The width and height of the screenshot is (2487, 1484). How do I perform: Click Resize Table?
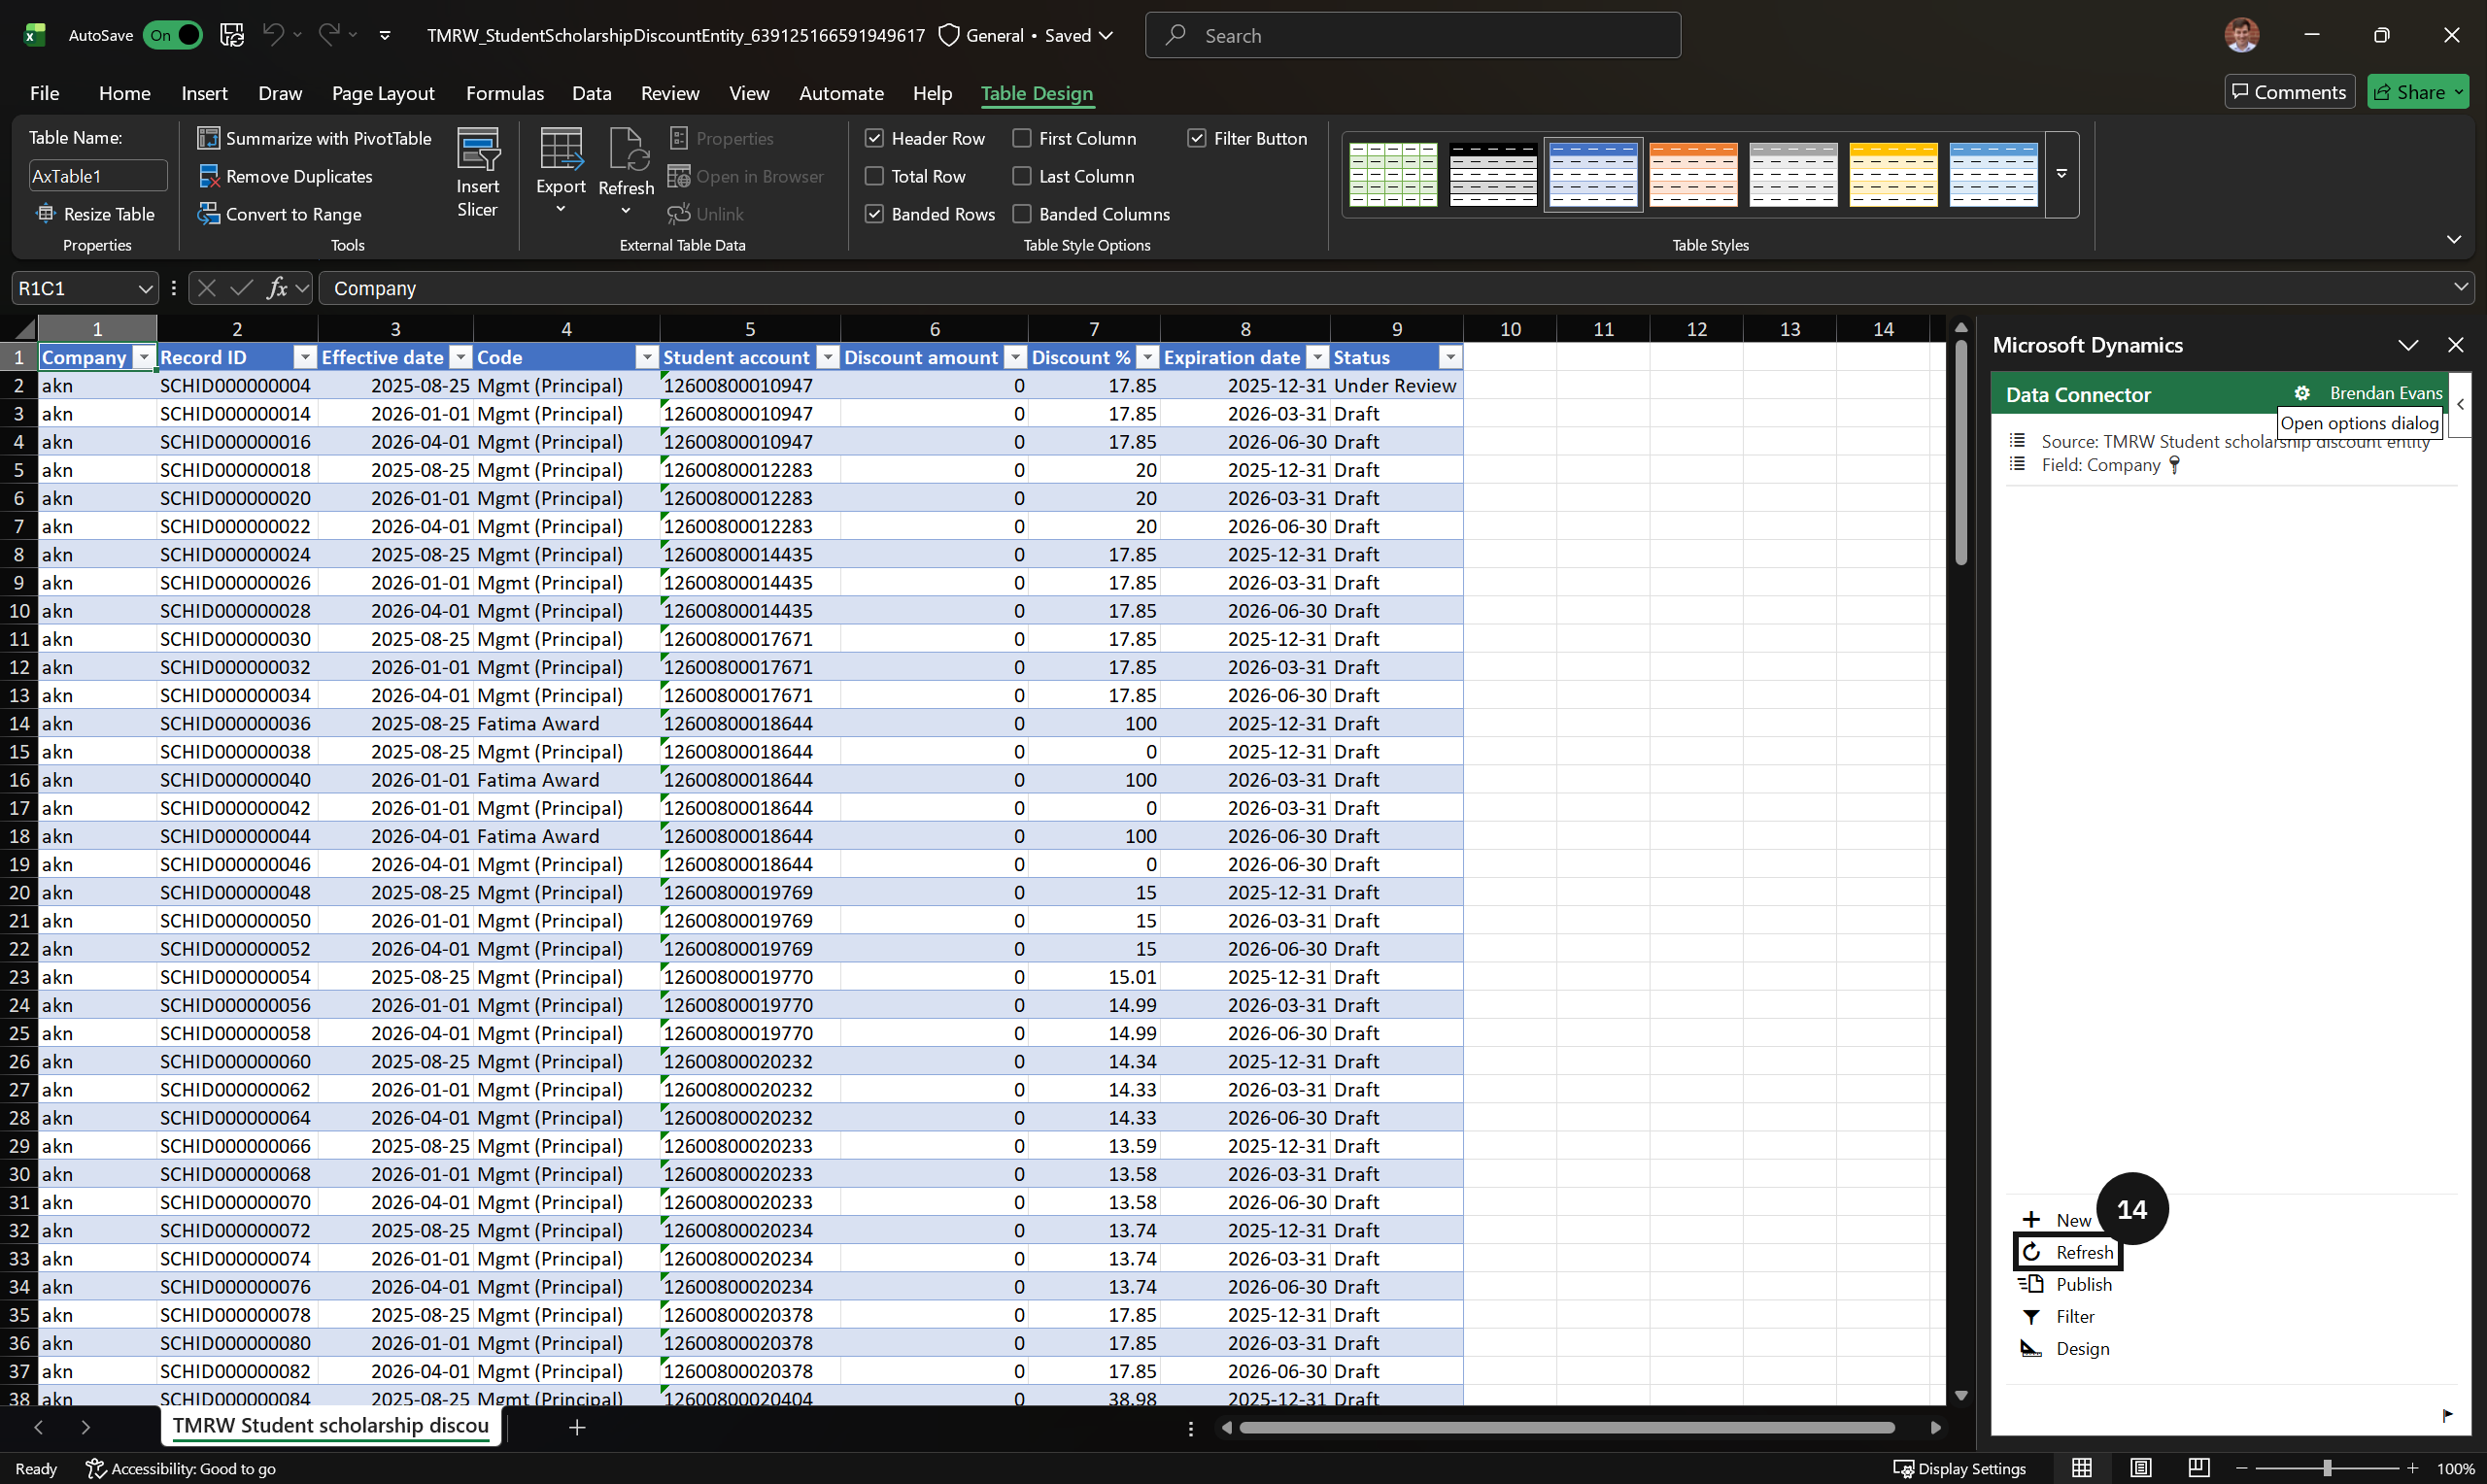pos(96,214)
